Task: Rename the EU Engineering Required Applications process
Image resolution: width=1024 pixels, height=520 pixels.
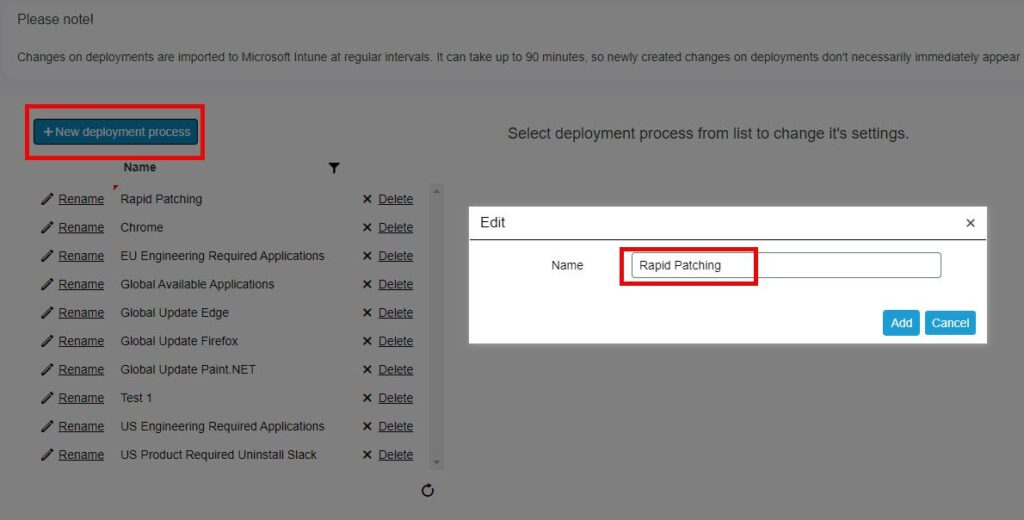Action: pyautogui.click(x=80, y=256)
